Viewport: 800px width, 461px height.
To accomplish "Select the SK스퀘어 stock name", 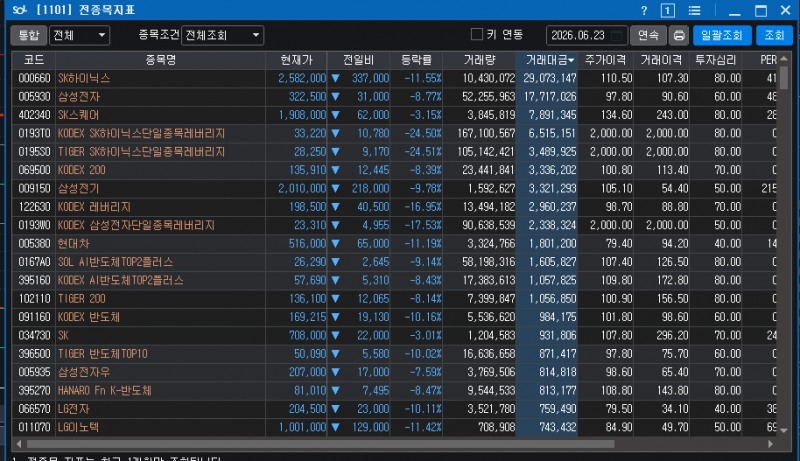I will (x=79, y=115).
